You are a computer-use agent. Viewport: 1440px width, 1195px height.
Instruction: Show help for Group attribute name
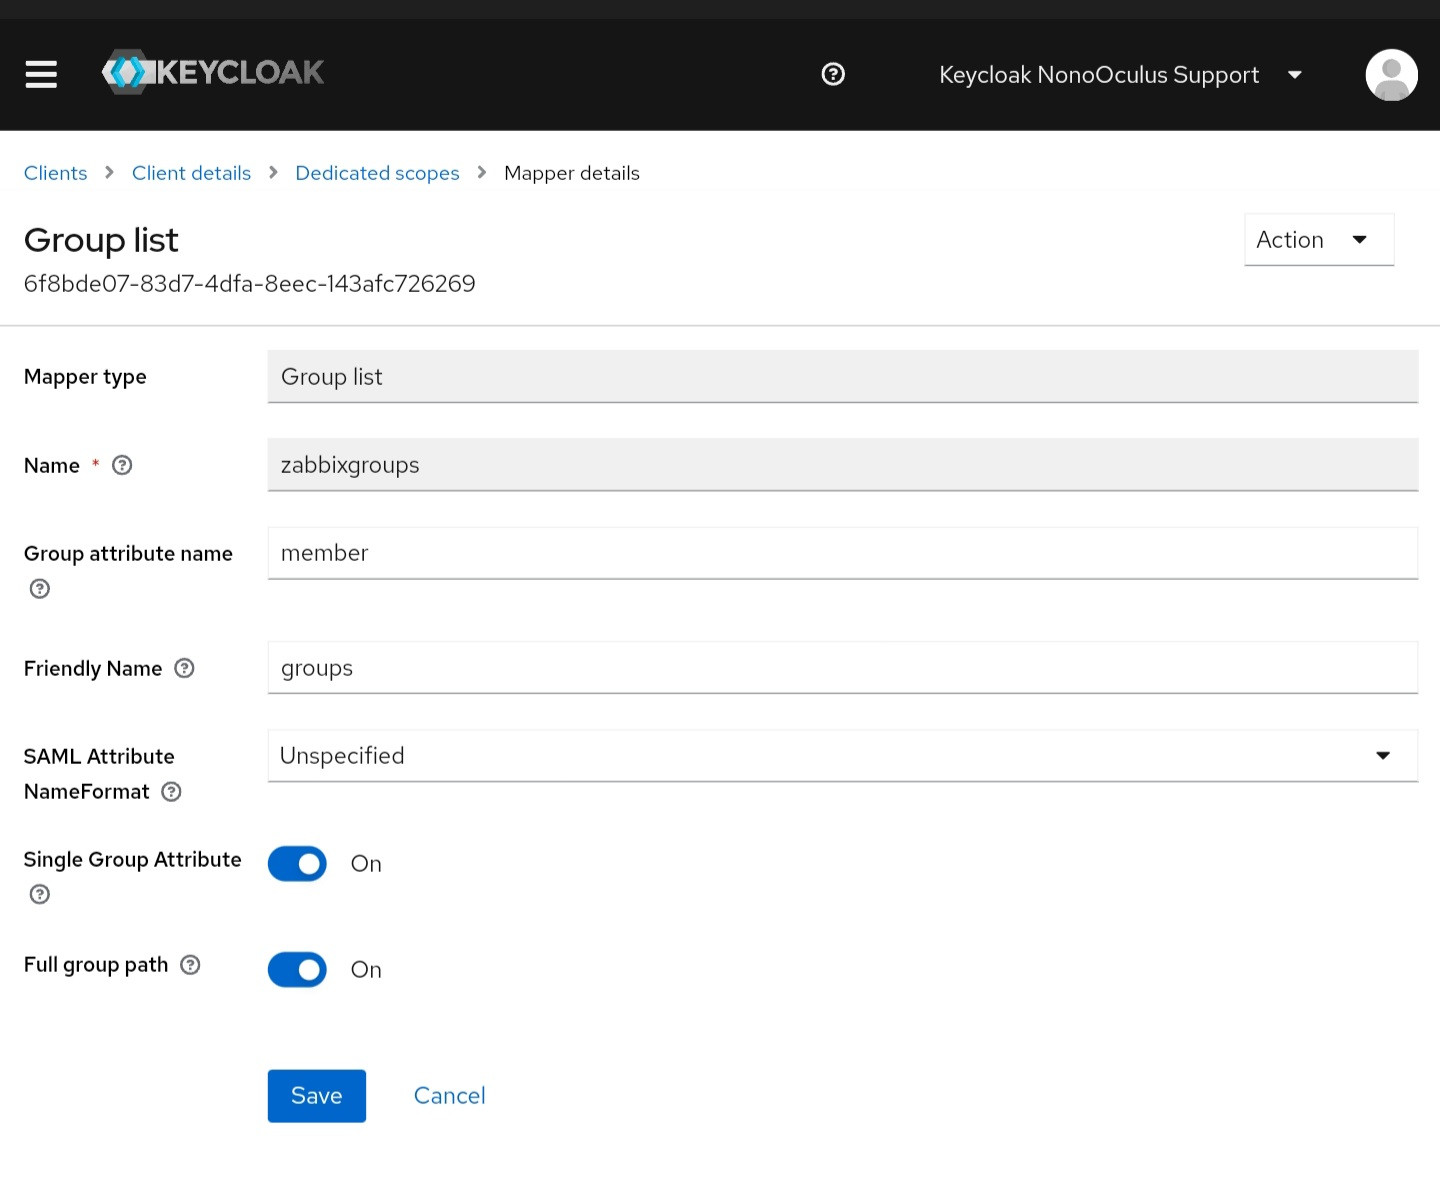point(40,589)
